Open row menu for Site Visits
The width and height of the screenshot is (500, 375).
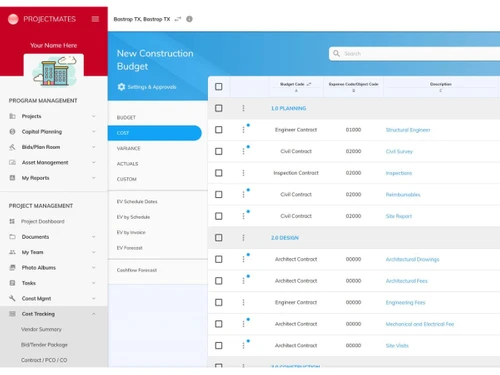[x=243, y=345]
